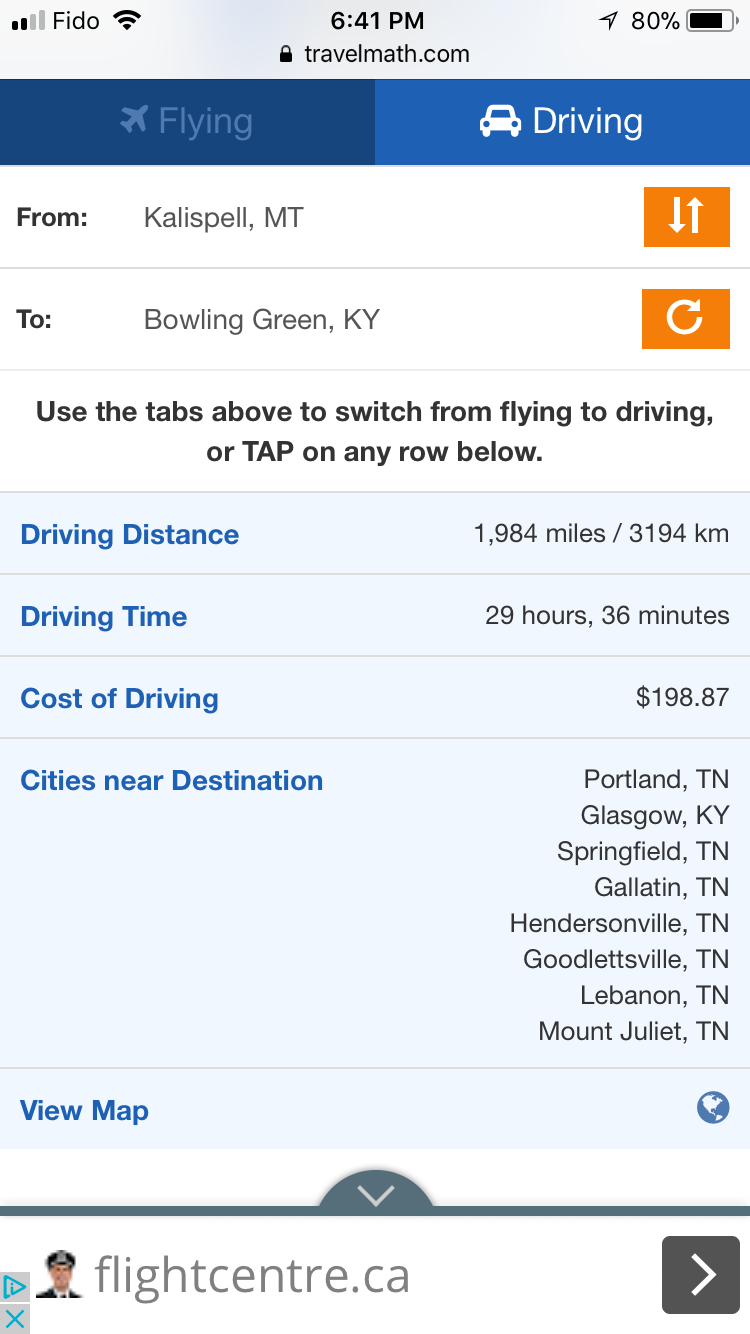Edit the To field Bowling Green, KY

(x=262, y=320)
